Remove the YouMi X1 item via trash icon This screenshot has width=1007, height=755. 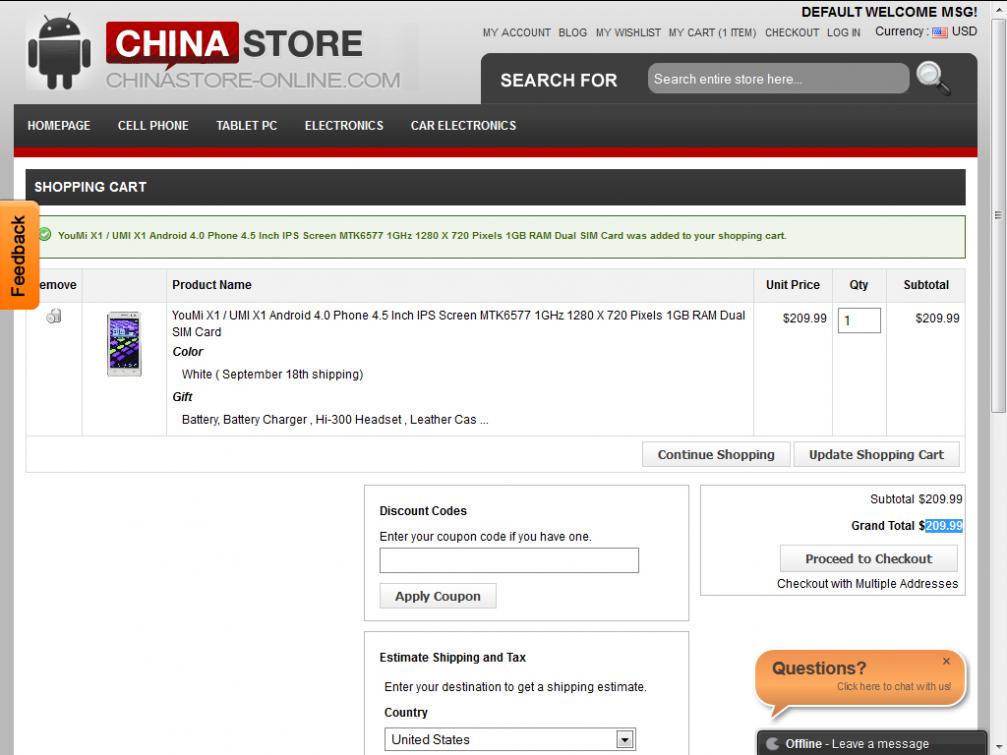(x=54, y=315)
